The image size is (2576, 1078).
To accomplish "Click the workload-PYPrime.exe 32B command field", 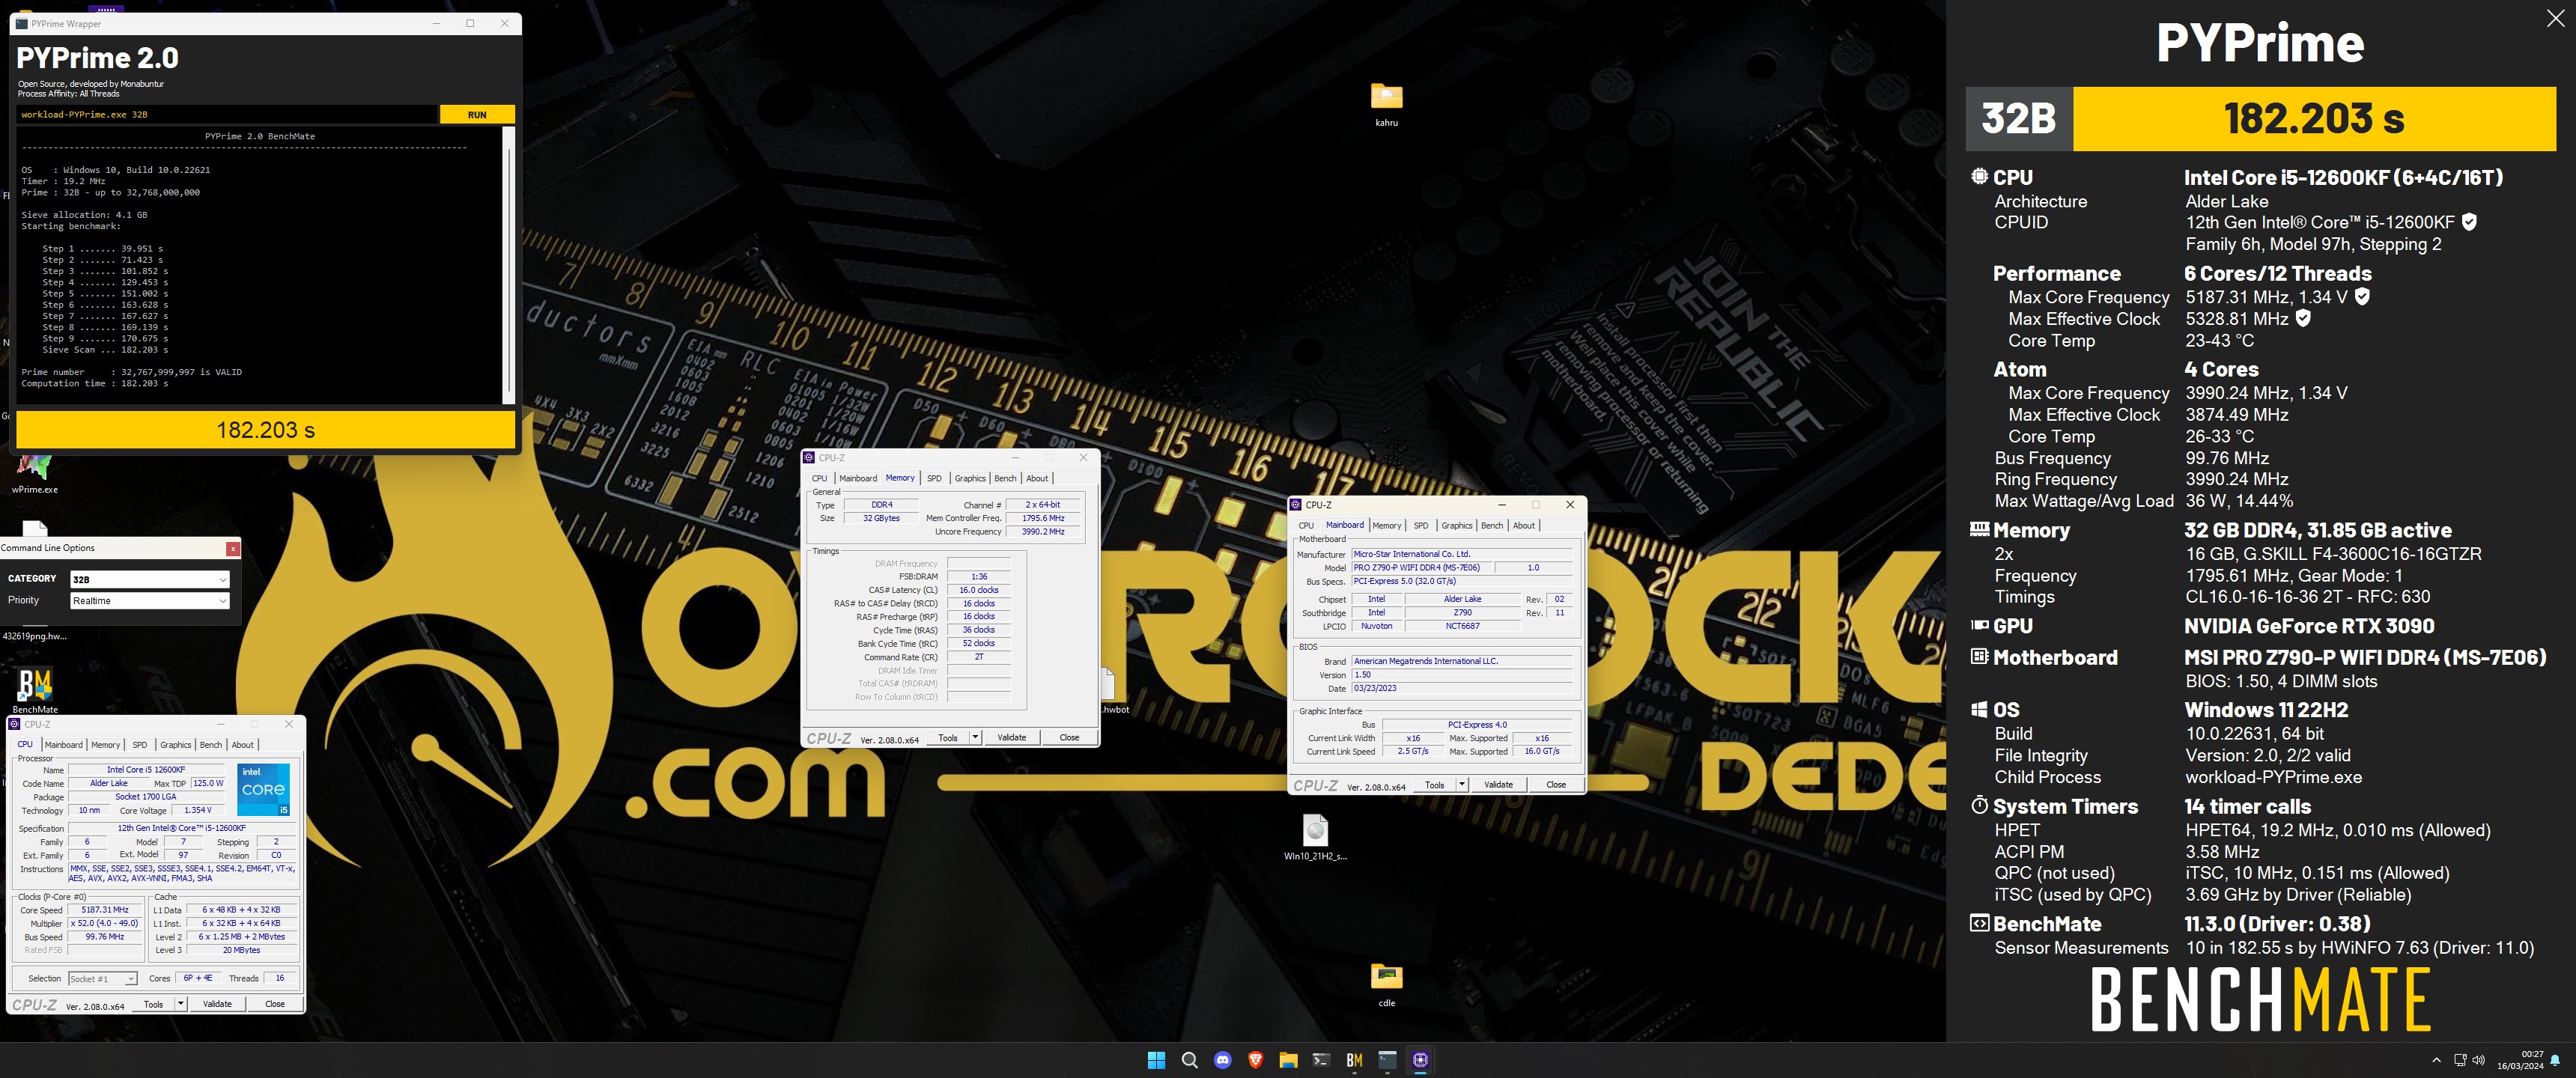I will point(227,115).
